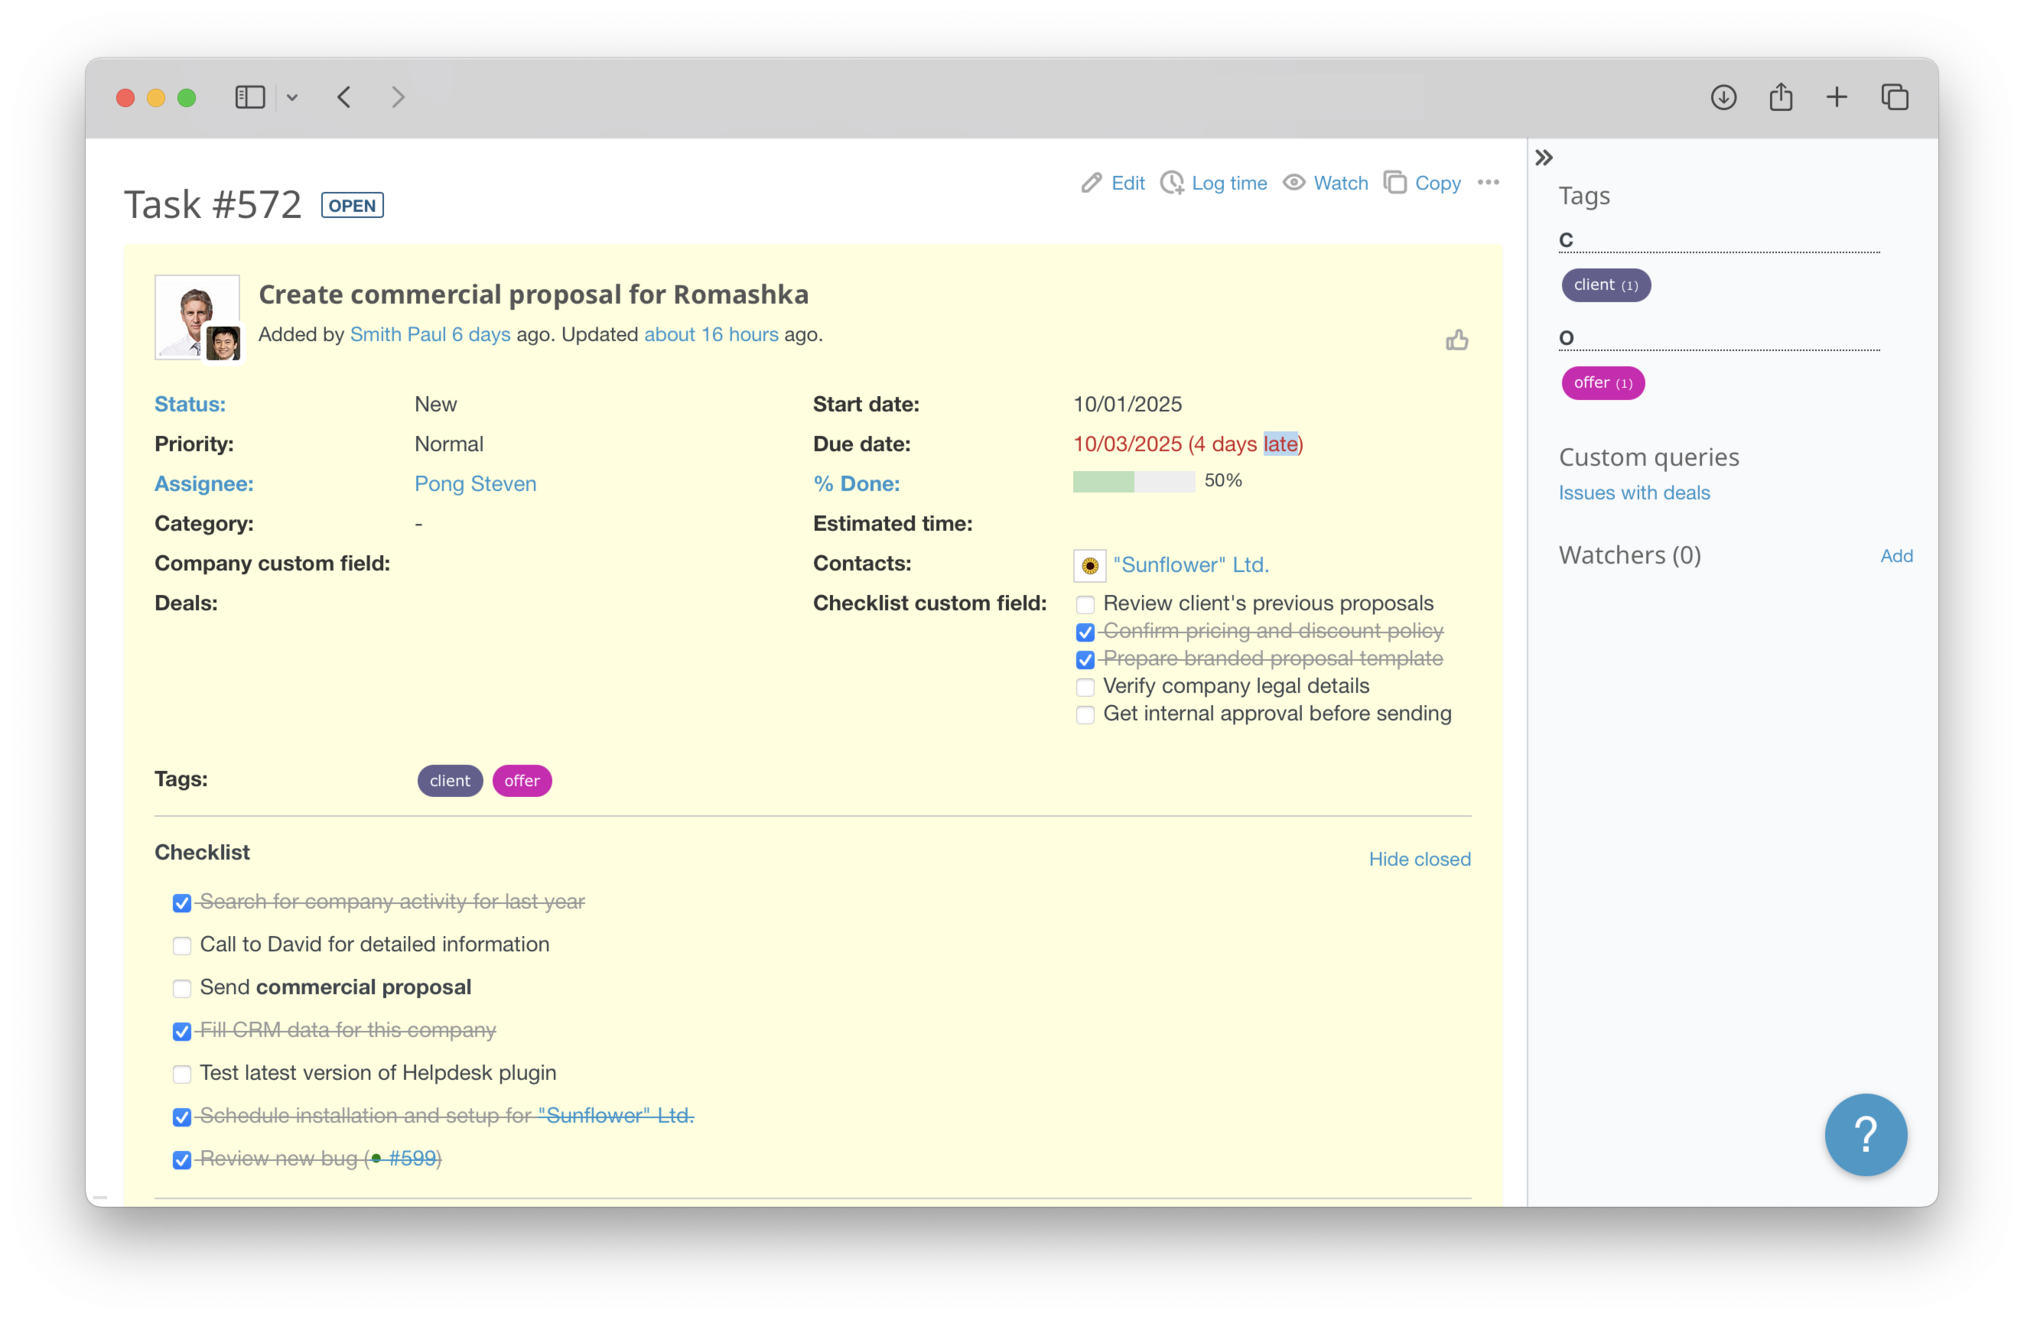Viewport: 2024px width, 1320px height.
Task: Open browser downloads icon
Action: (x=1723, y=97)
